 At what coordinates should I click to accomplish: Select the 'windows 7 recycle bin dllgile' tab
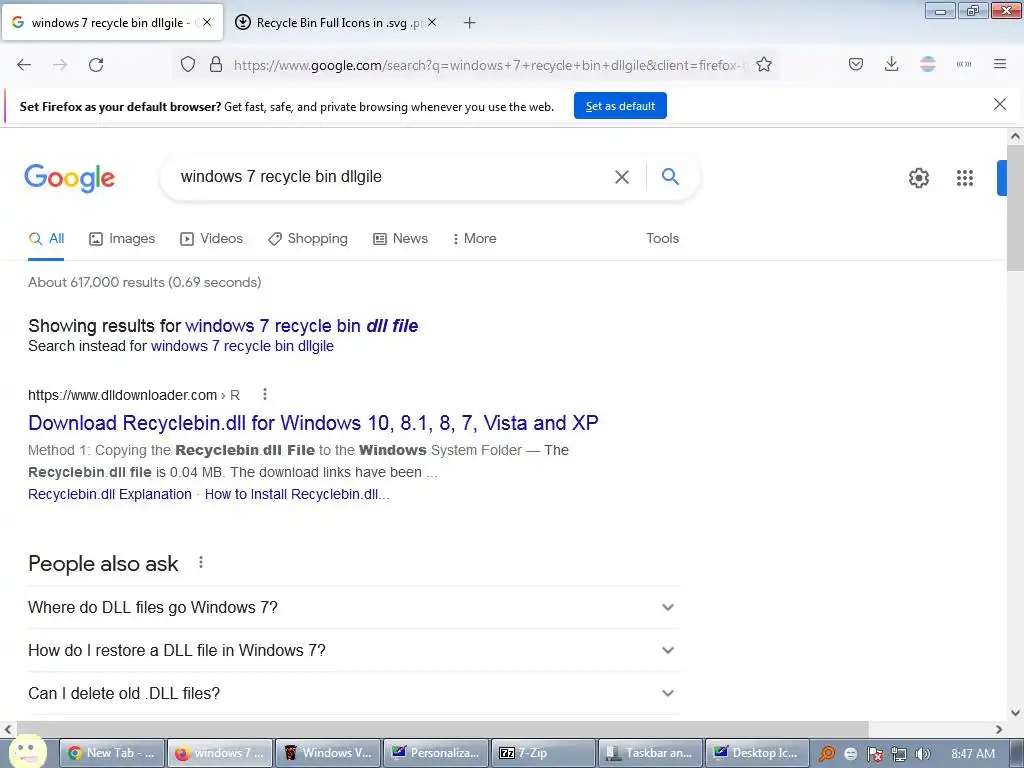coord(112,23)
